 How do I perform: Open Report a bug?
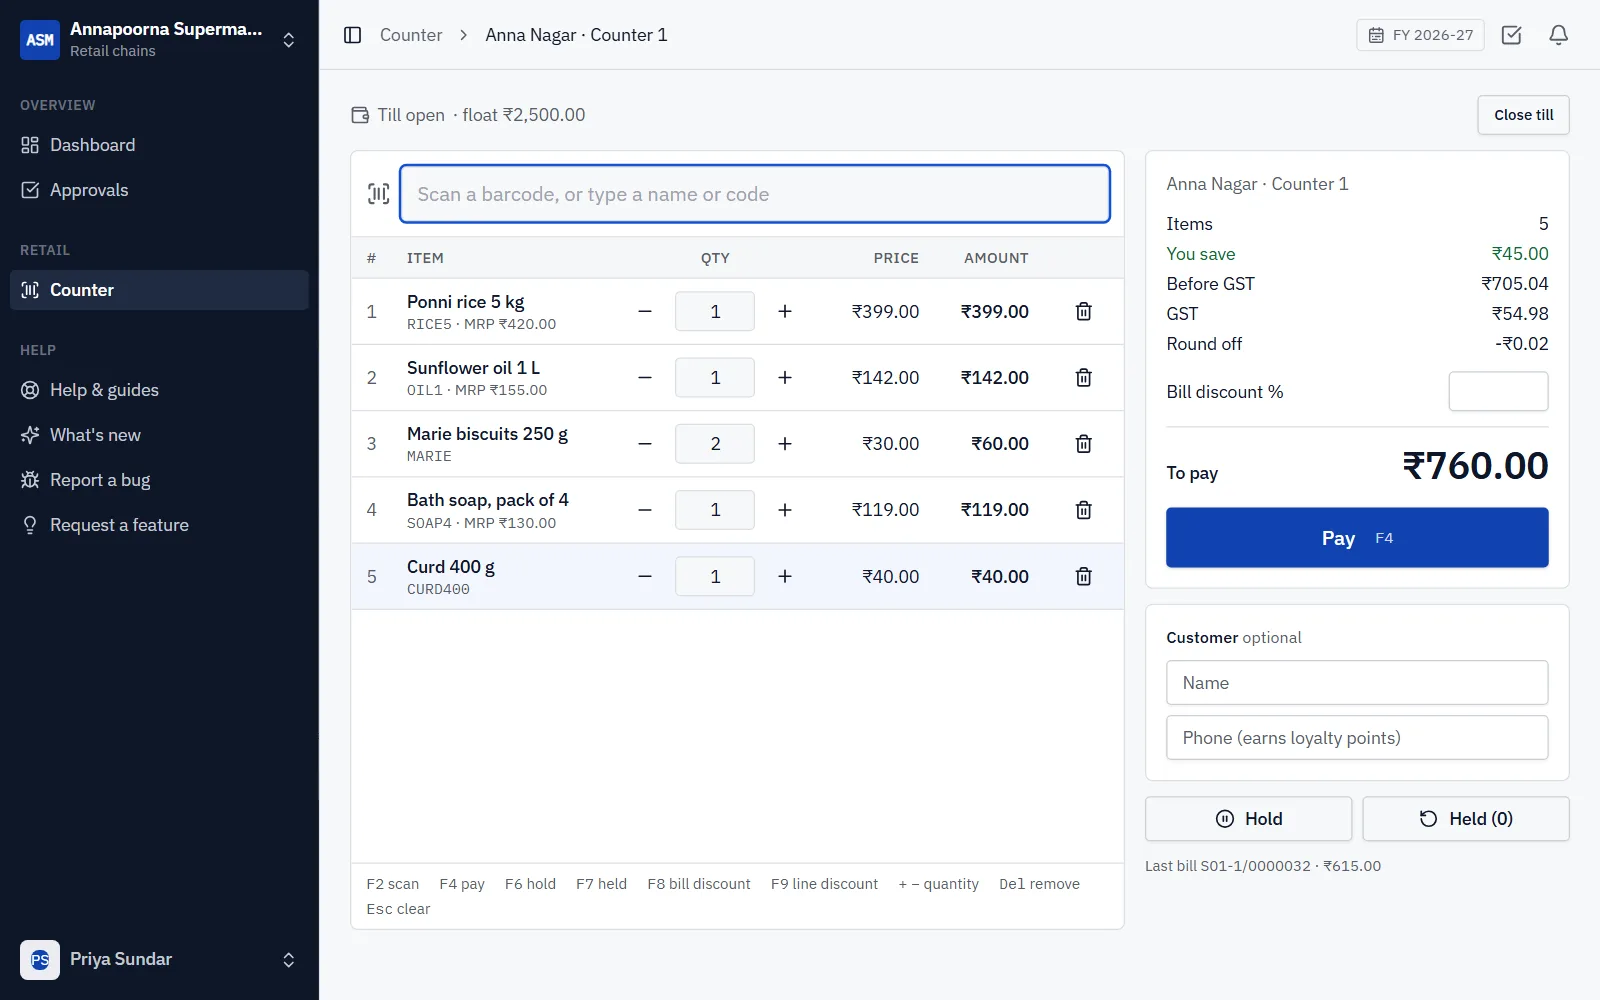click(159, 480)
